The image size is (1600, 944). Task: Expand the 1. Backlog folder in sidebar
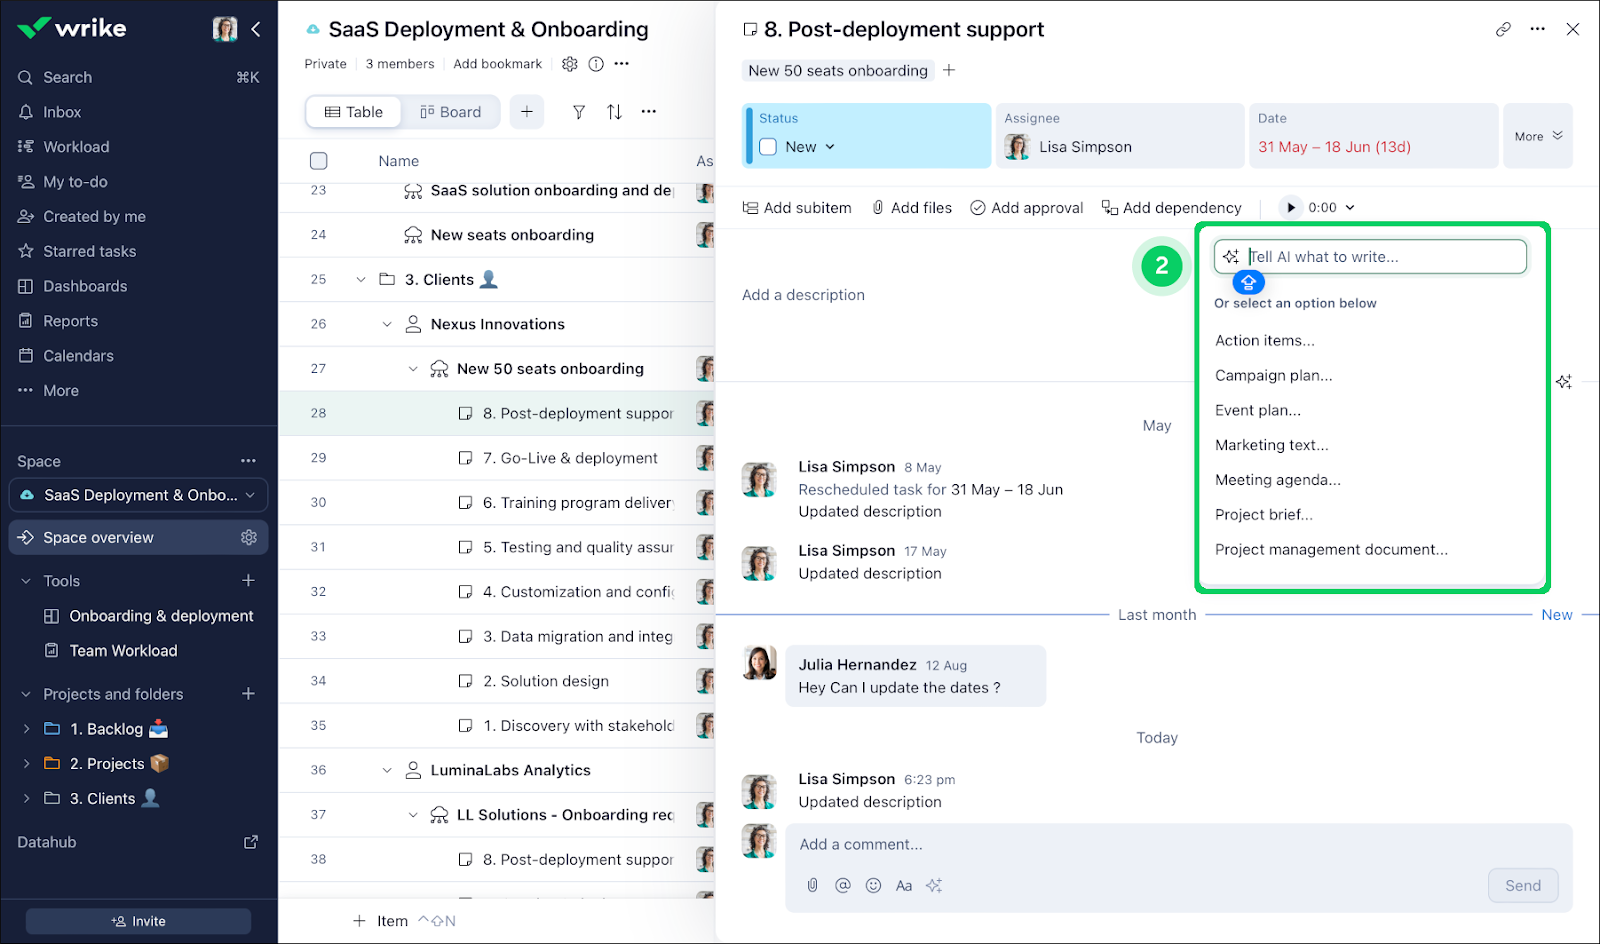26,729
